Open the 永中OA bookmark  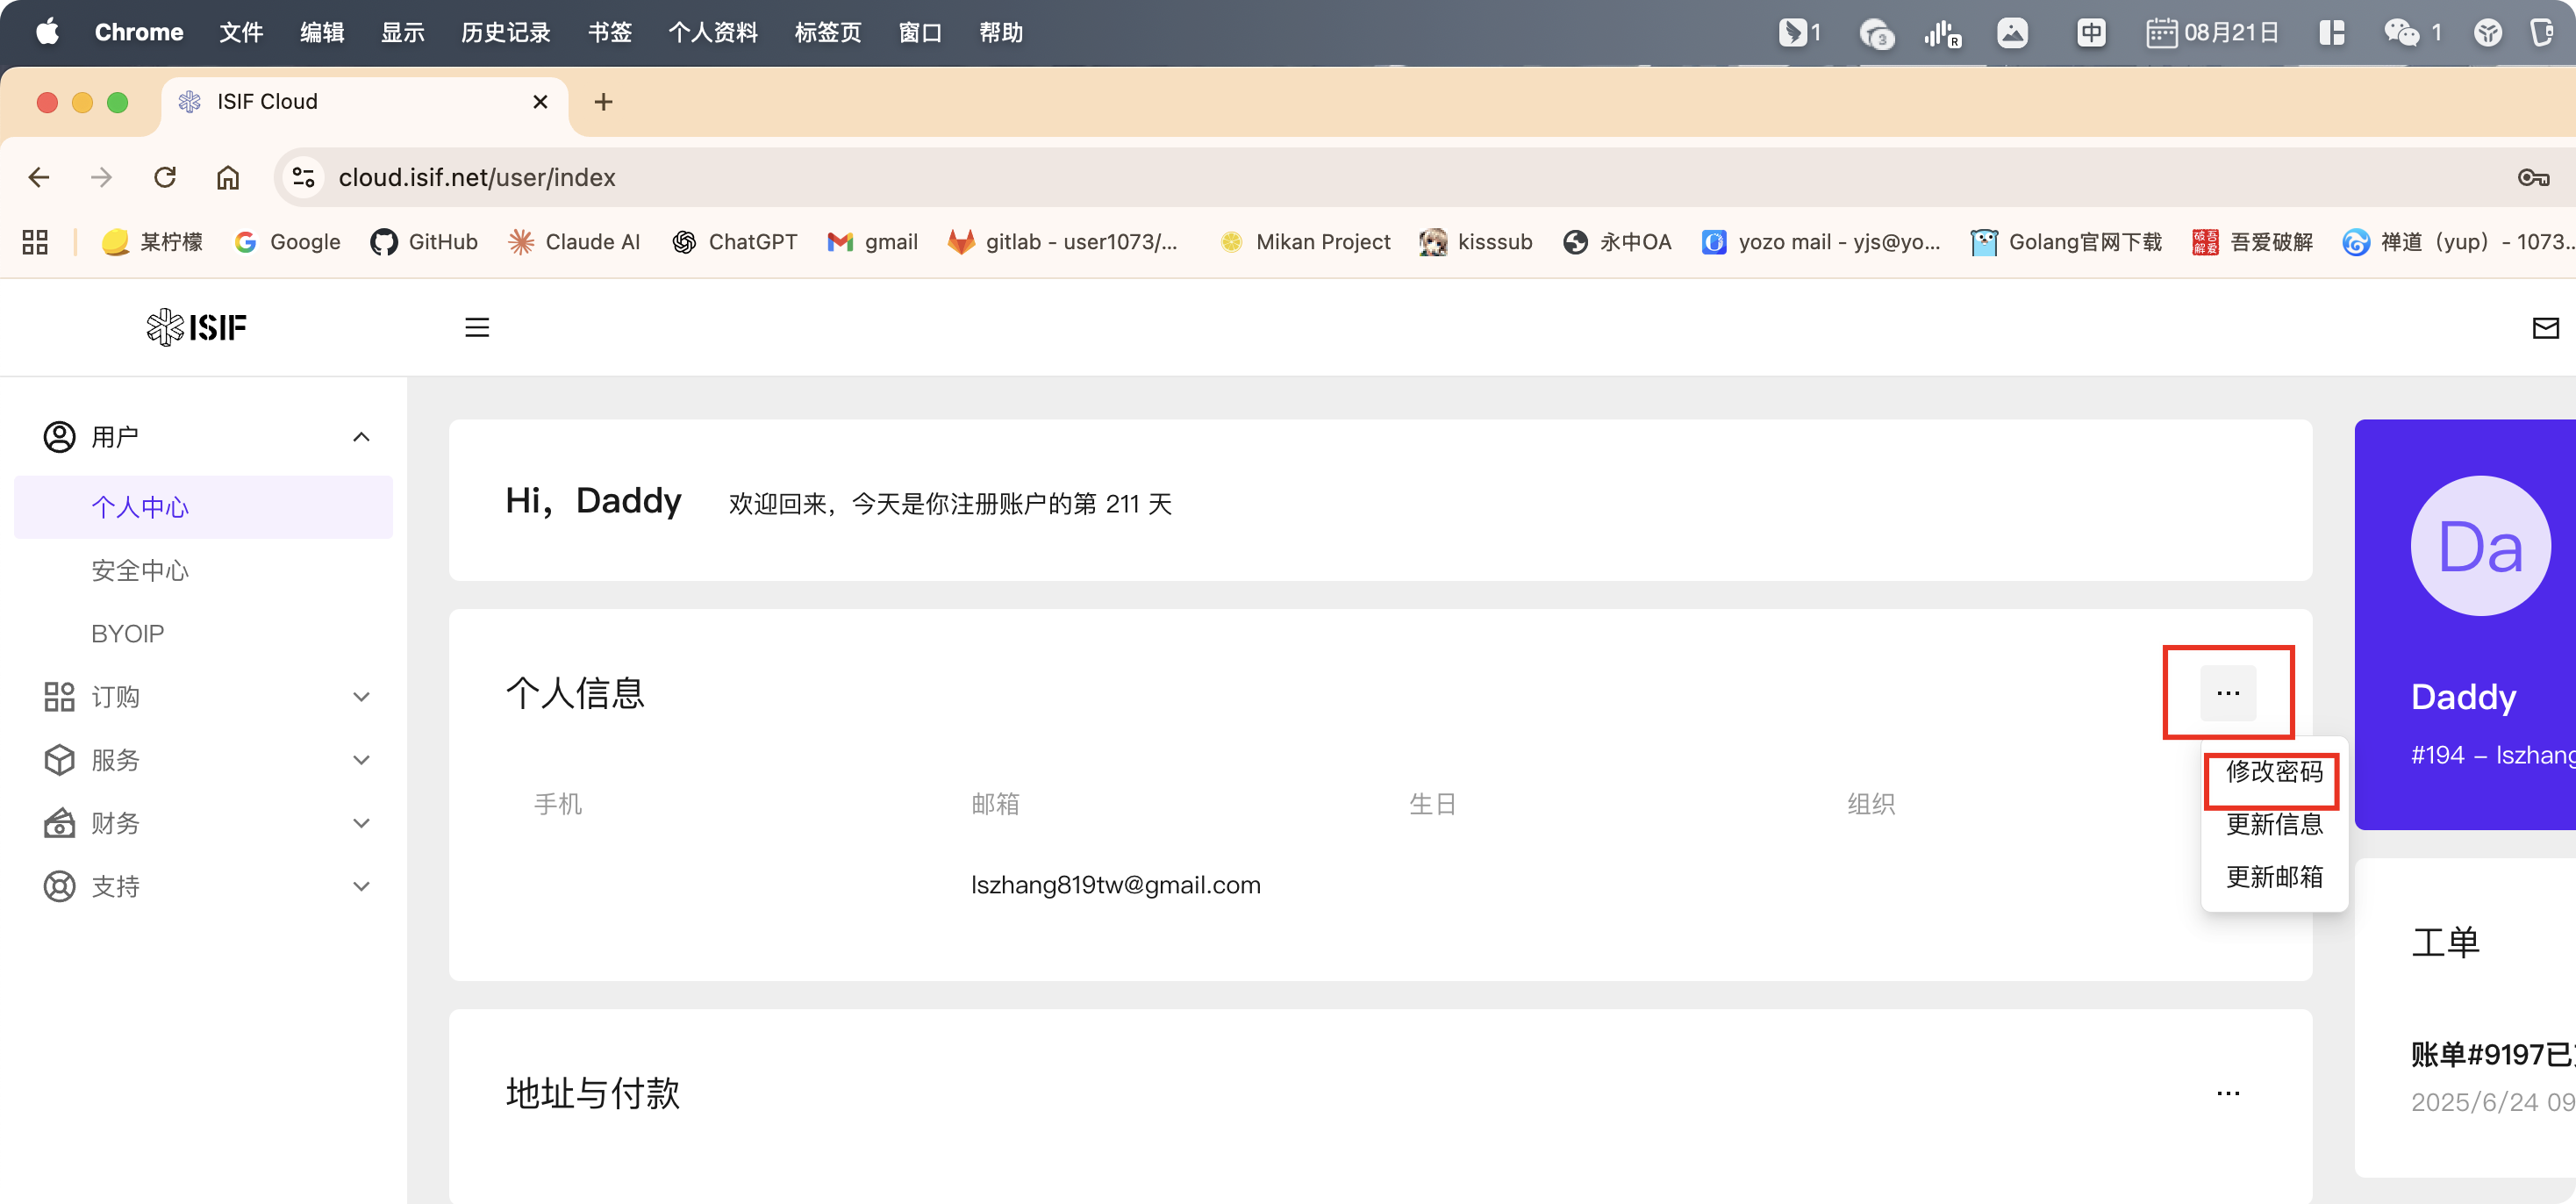click(1617, 242)
